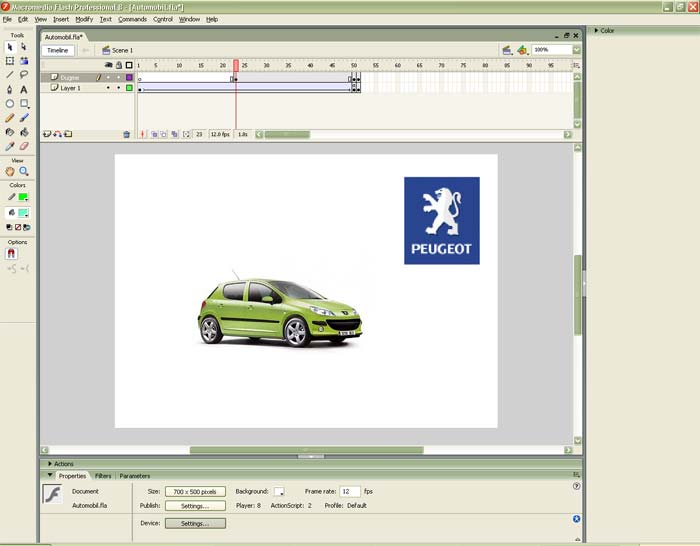Toggle Onion Skin Outlines button
This screenshot has height=546, width=700.
tap(164, 134)
